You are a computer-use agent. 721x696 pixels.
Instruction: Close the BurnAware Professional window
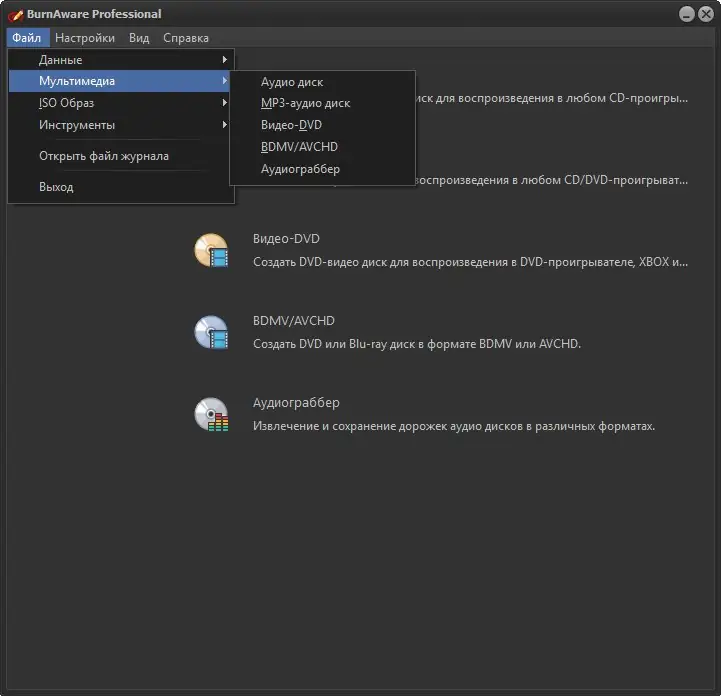point(706,14)
